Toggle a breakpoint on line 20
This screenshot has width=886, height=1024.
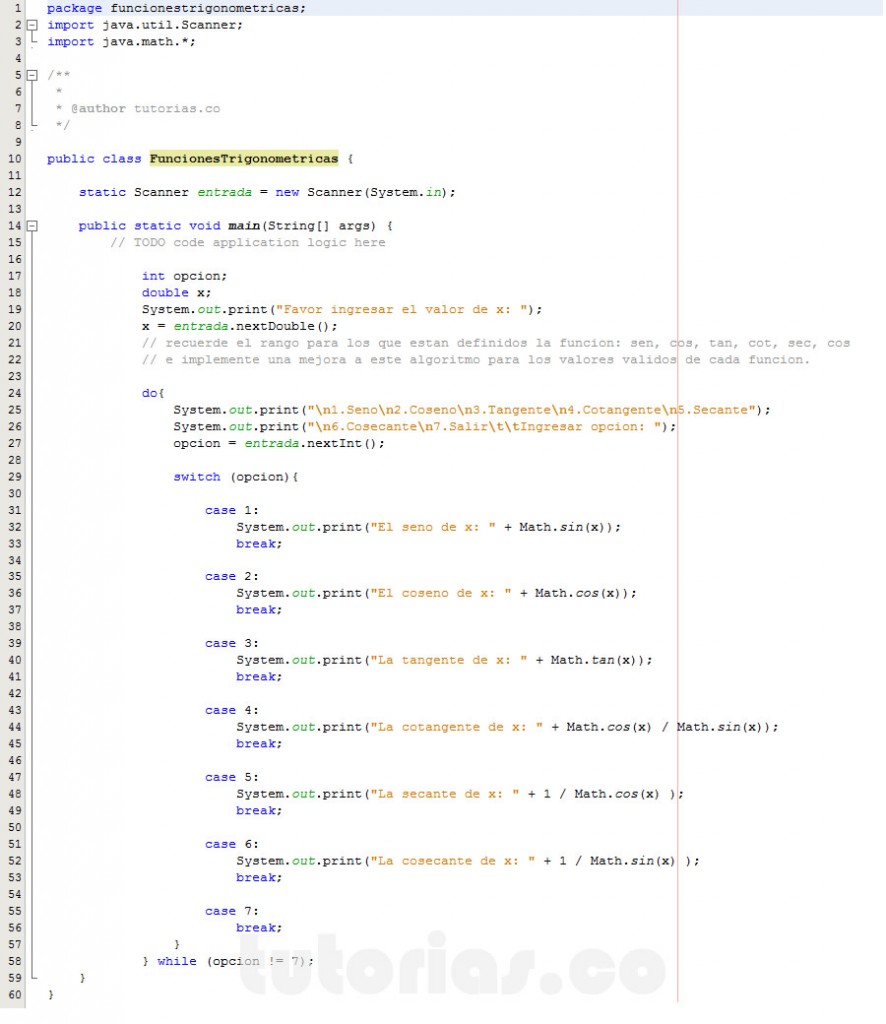click(x=13, y=326)
